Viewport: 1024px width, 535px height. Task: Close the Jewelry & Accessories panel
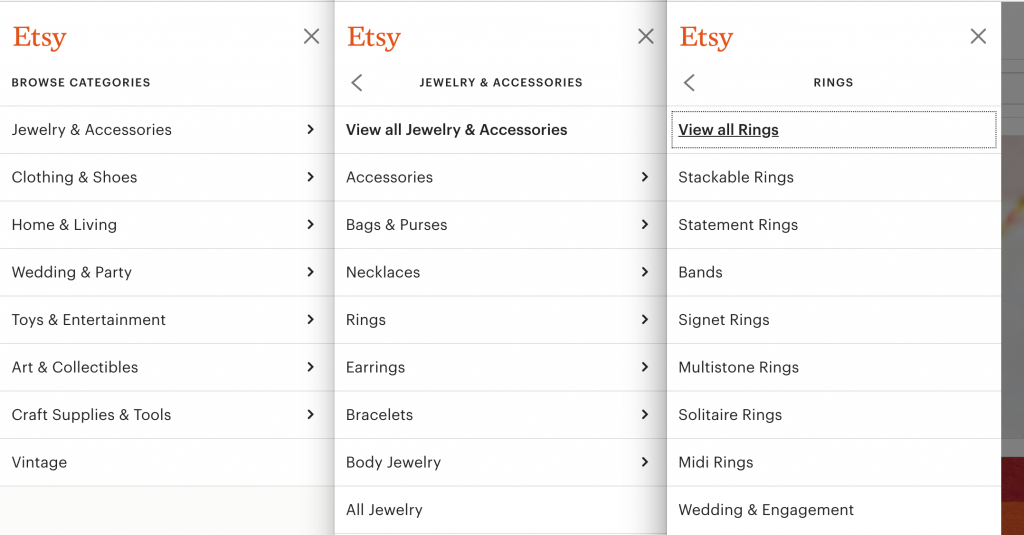click(x=645, y=37)
